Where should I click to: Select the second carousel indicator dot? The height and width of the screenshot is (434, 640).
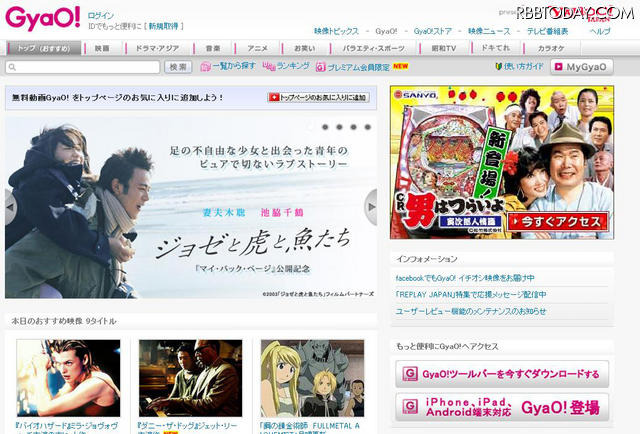(x=339, y=127)
